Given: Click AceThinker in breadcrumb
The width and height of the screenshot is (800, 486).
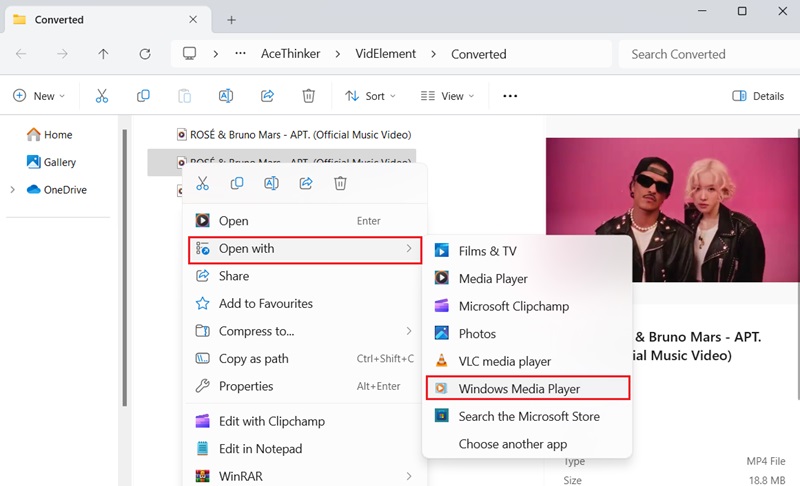Looking at the screenshot, I should click(290, 54).
